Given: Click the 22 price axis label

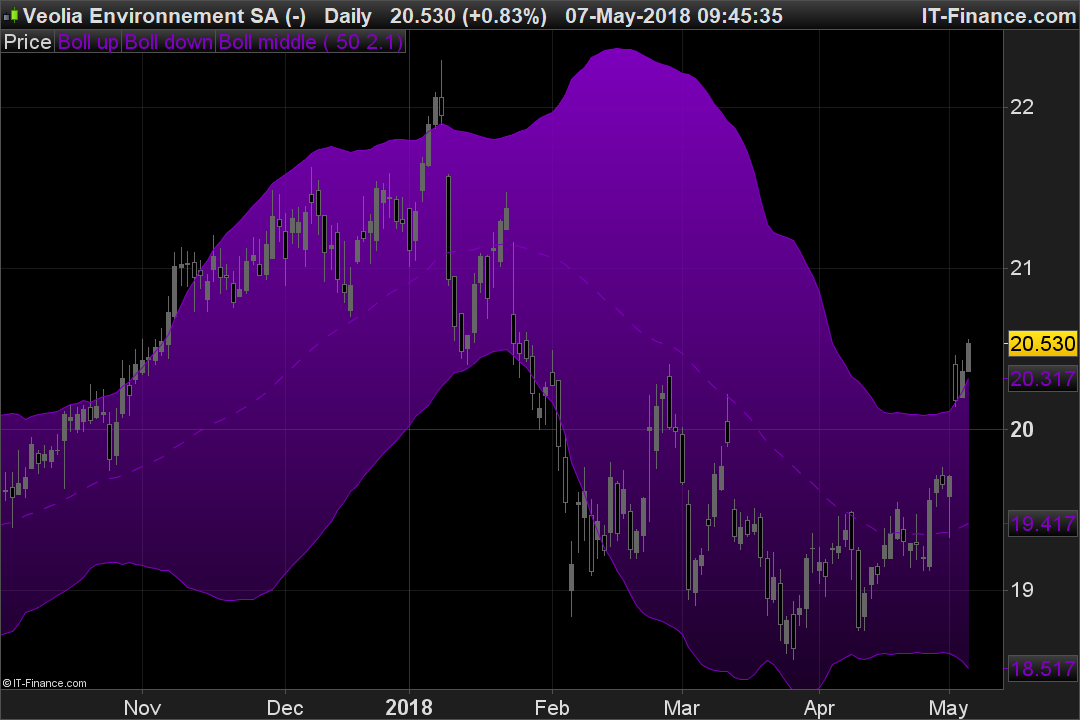Looking at the screenshot, I should [1021, 107].
